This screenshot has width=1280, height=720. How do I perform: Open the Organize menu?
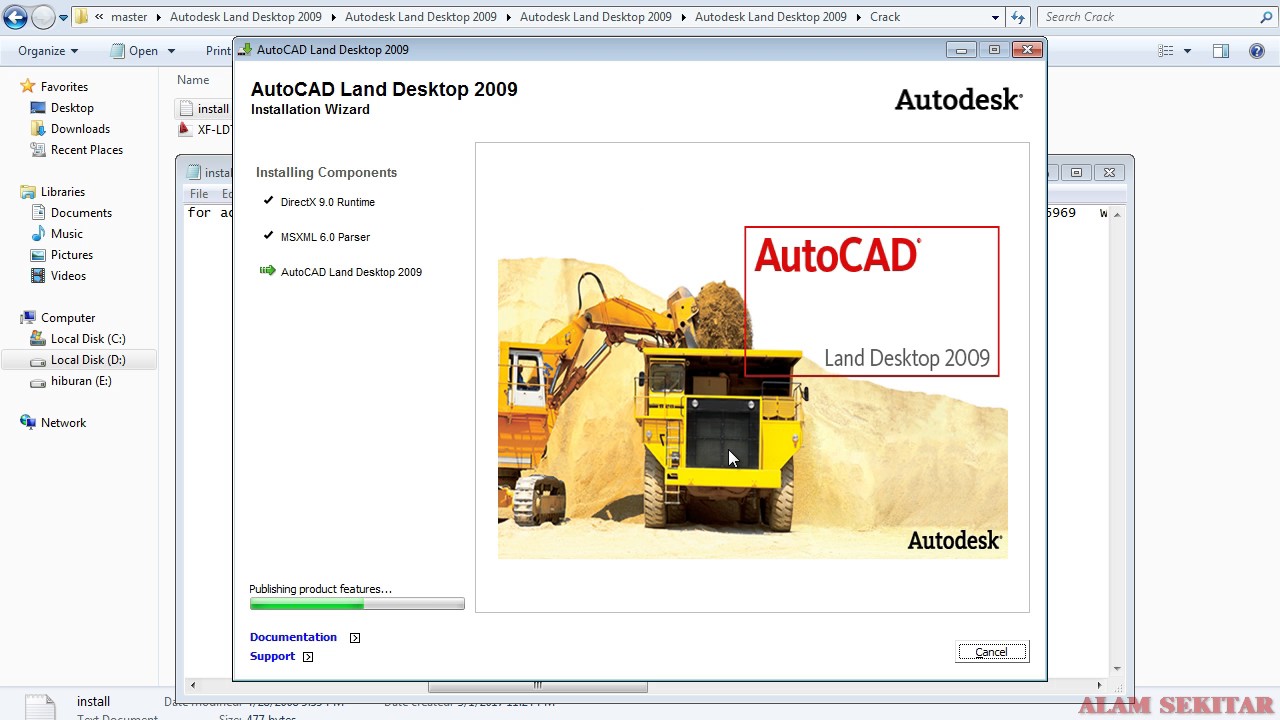pos(47,51)
